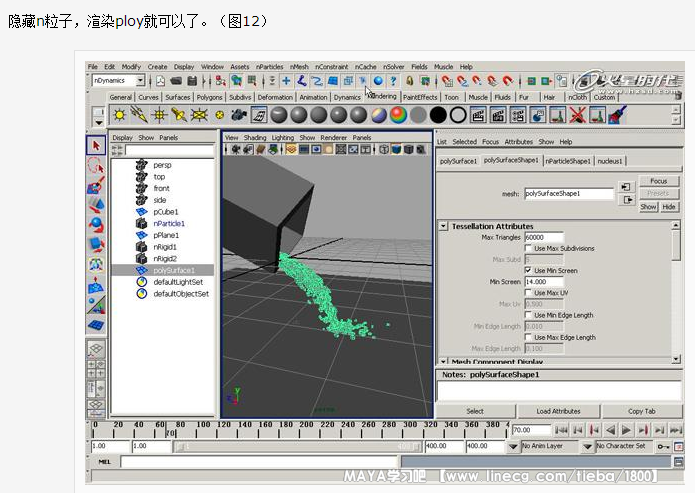Screen dimensions: 695x493
Task: Select nRigid2 in the outliner
Action: coord(163,258)
